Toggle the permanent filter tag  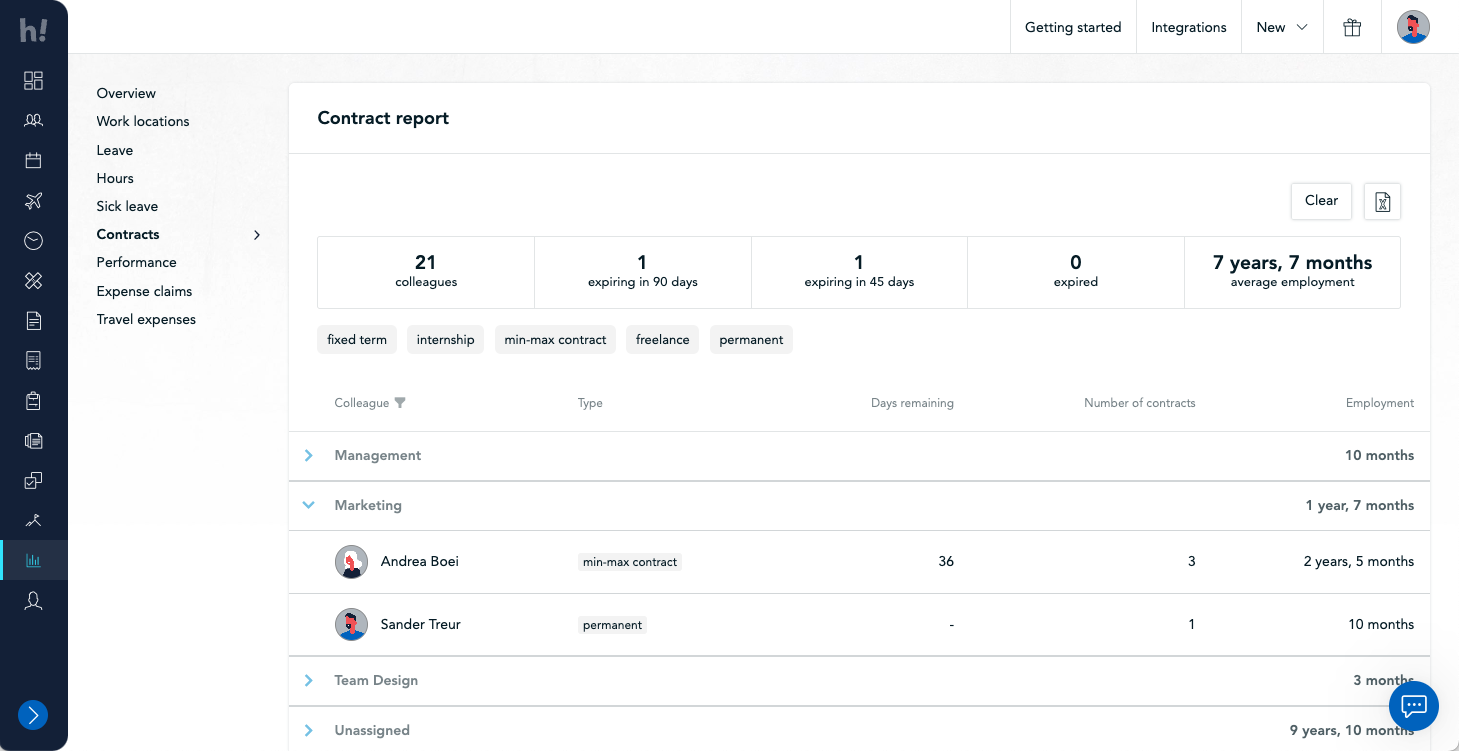751,340
